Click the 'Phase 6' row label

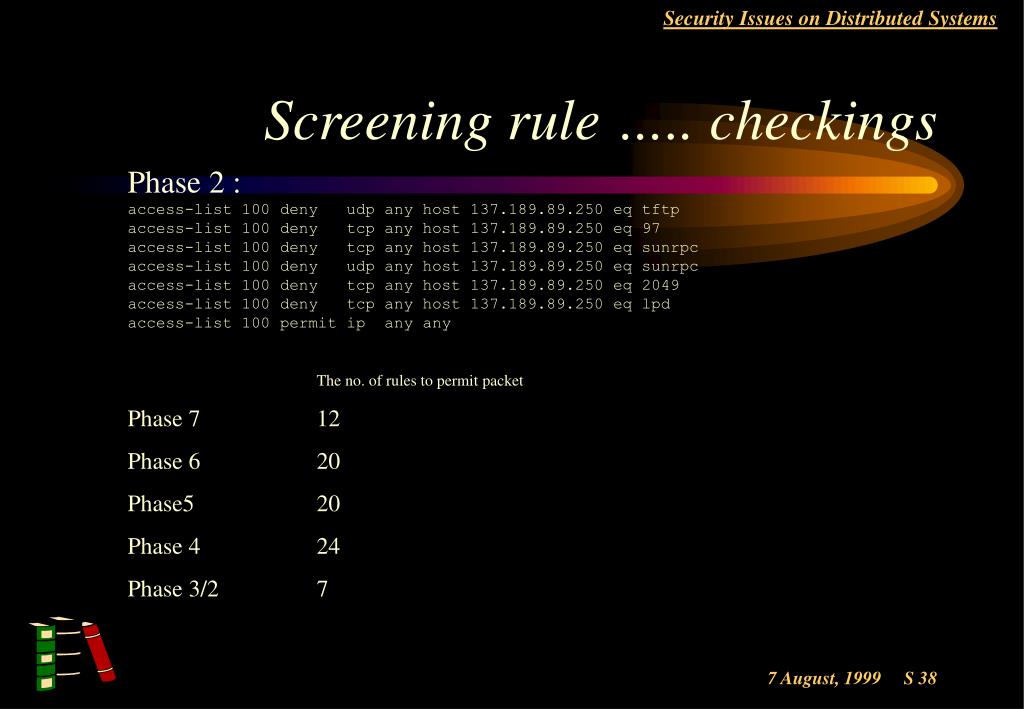pos(164,462)
